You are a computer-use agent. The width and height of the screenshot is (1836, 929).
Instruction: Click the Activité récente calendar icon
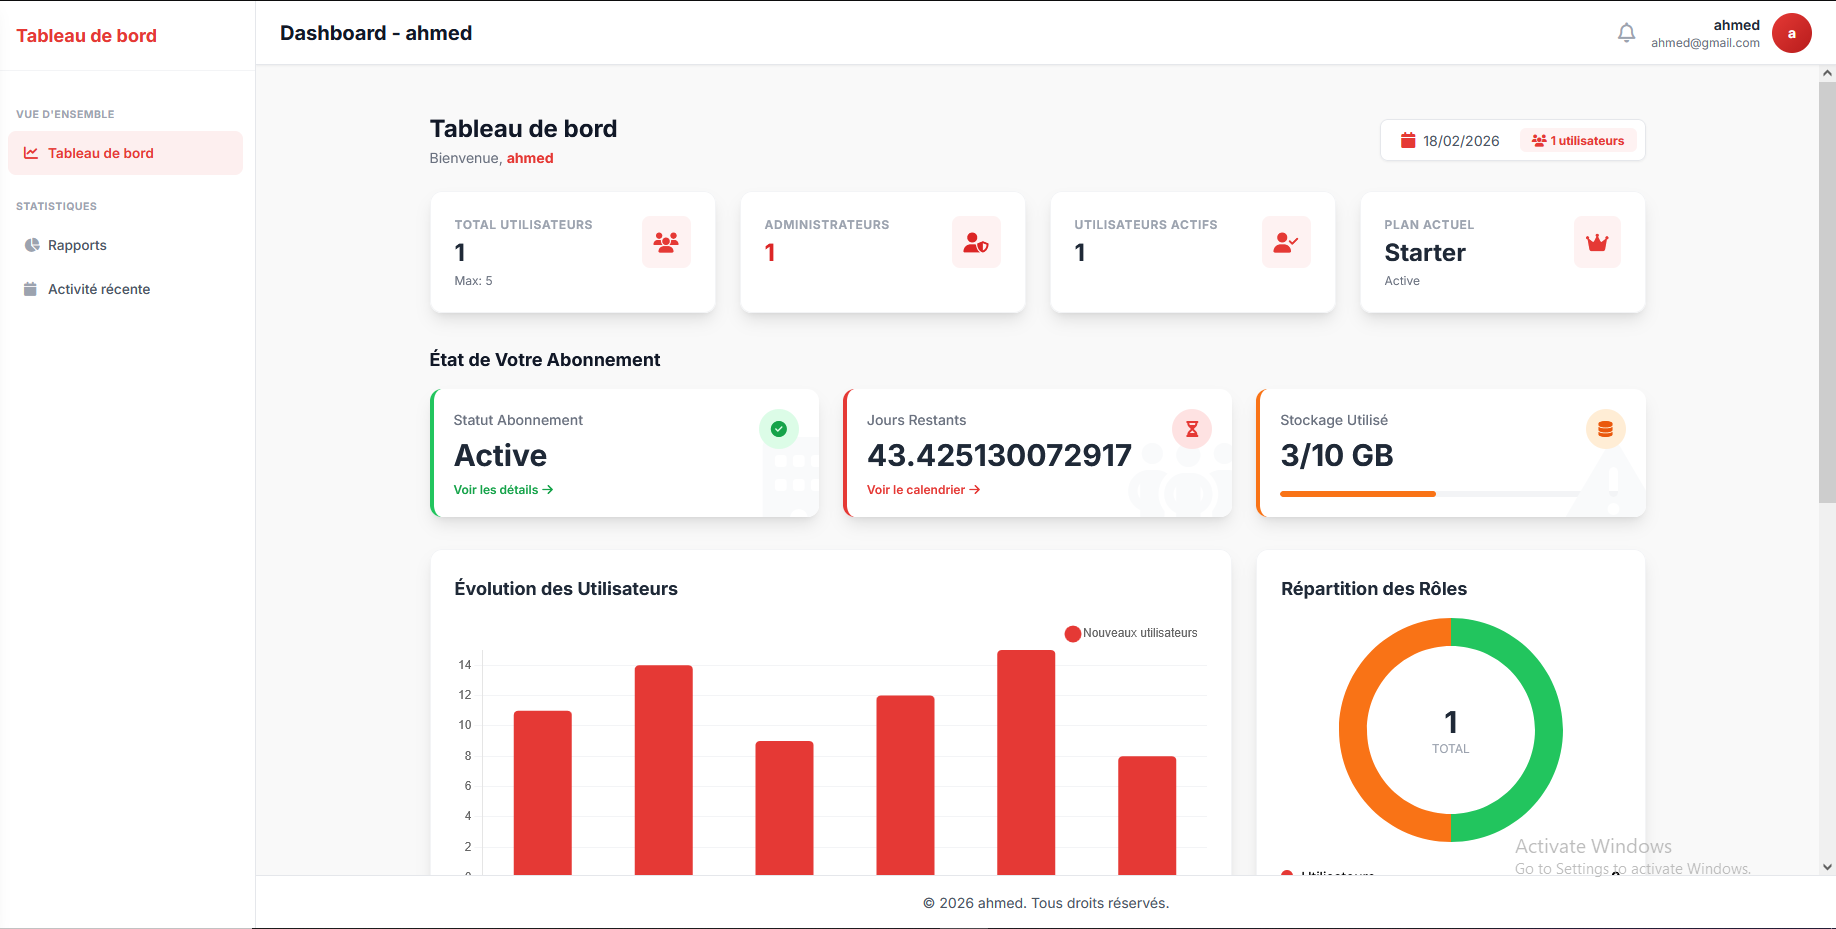click(31, 288)
